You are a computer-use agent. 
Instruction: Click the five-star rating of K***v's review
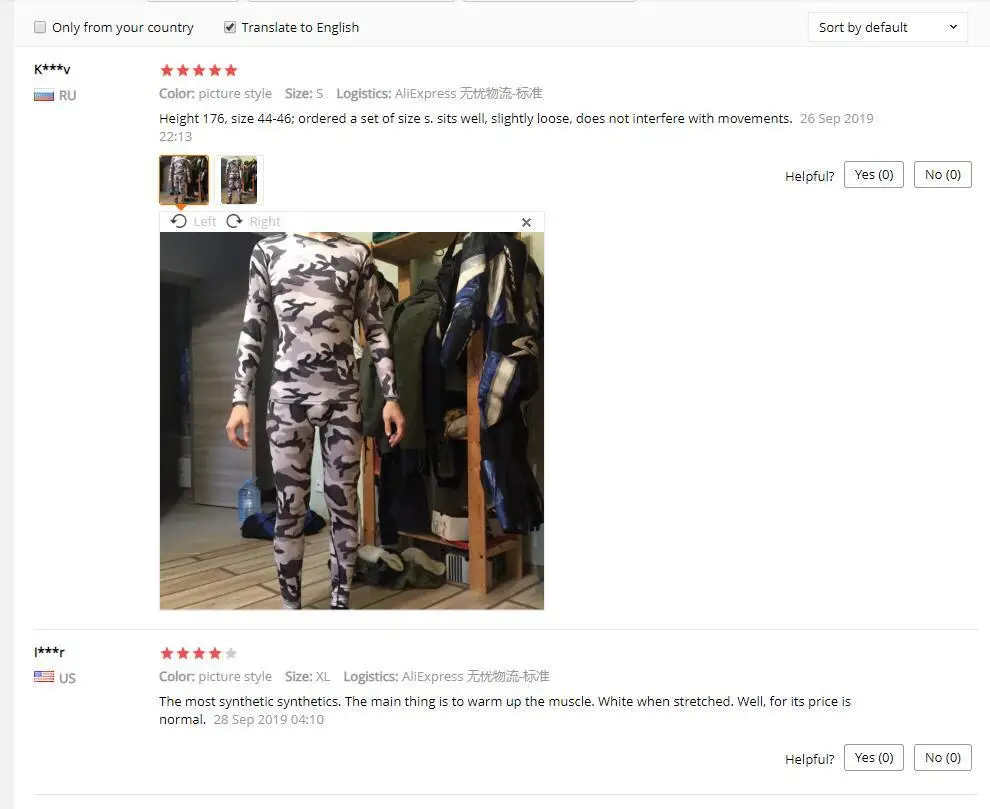199,70
